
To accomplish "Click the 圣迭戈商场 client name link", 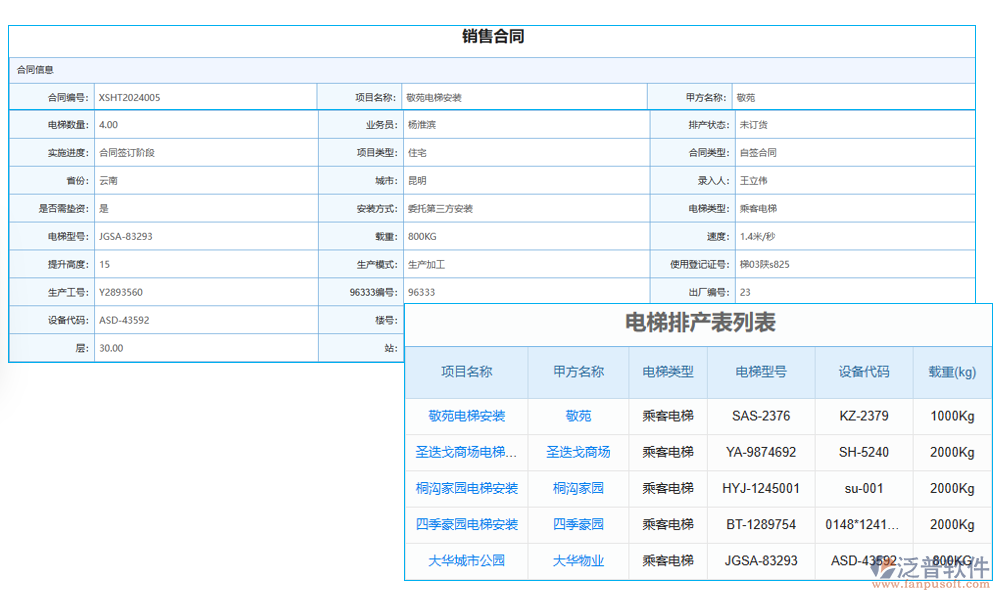I will [x=578, y=452].
